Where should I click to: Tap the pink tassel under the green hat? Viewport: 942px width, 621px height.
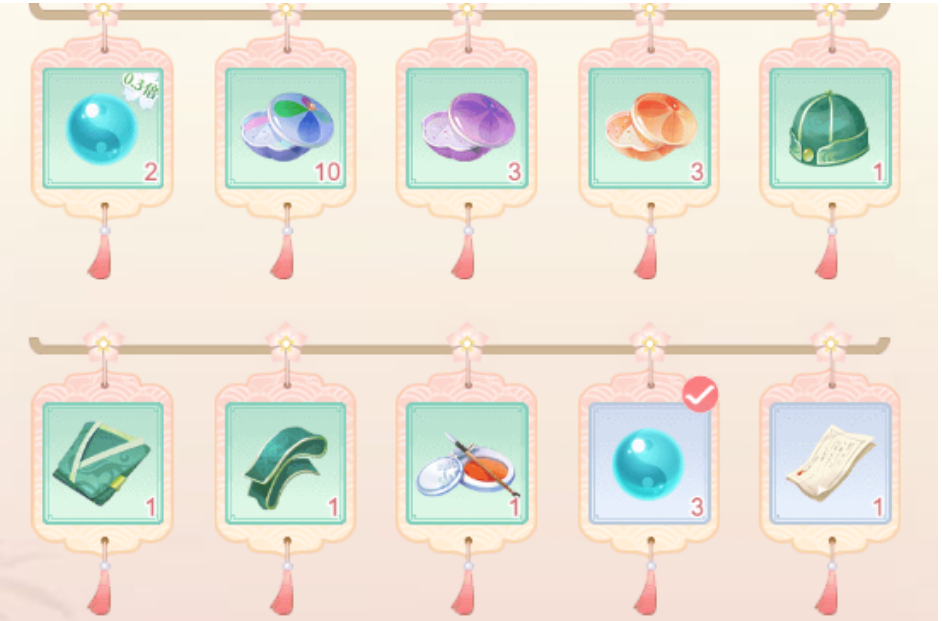(827, 256)
